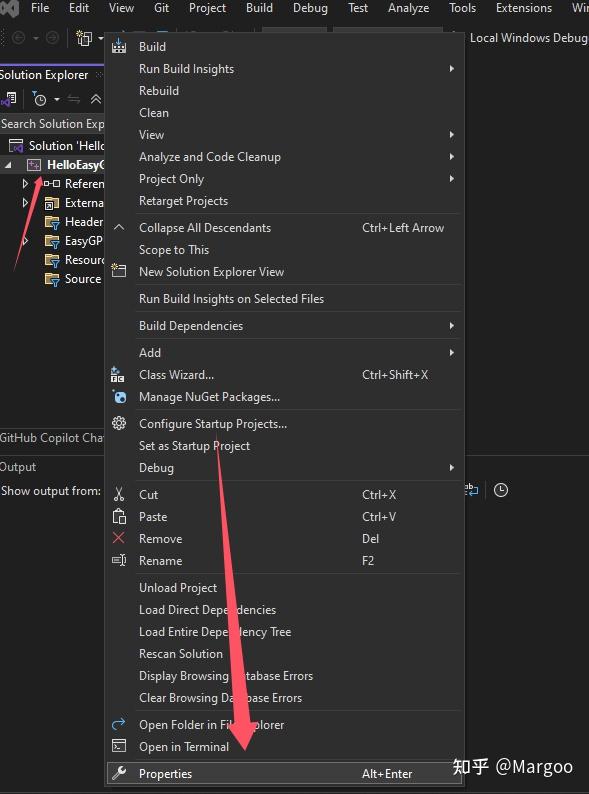Toggle word wrap icon in Output toolbar

coord(472,490)
